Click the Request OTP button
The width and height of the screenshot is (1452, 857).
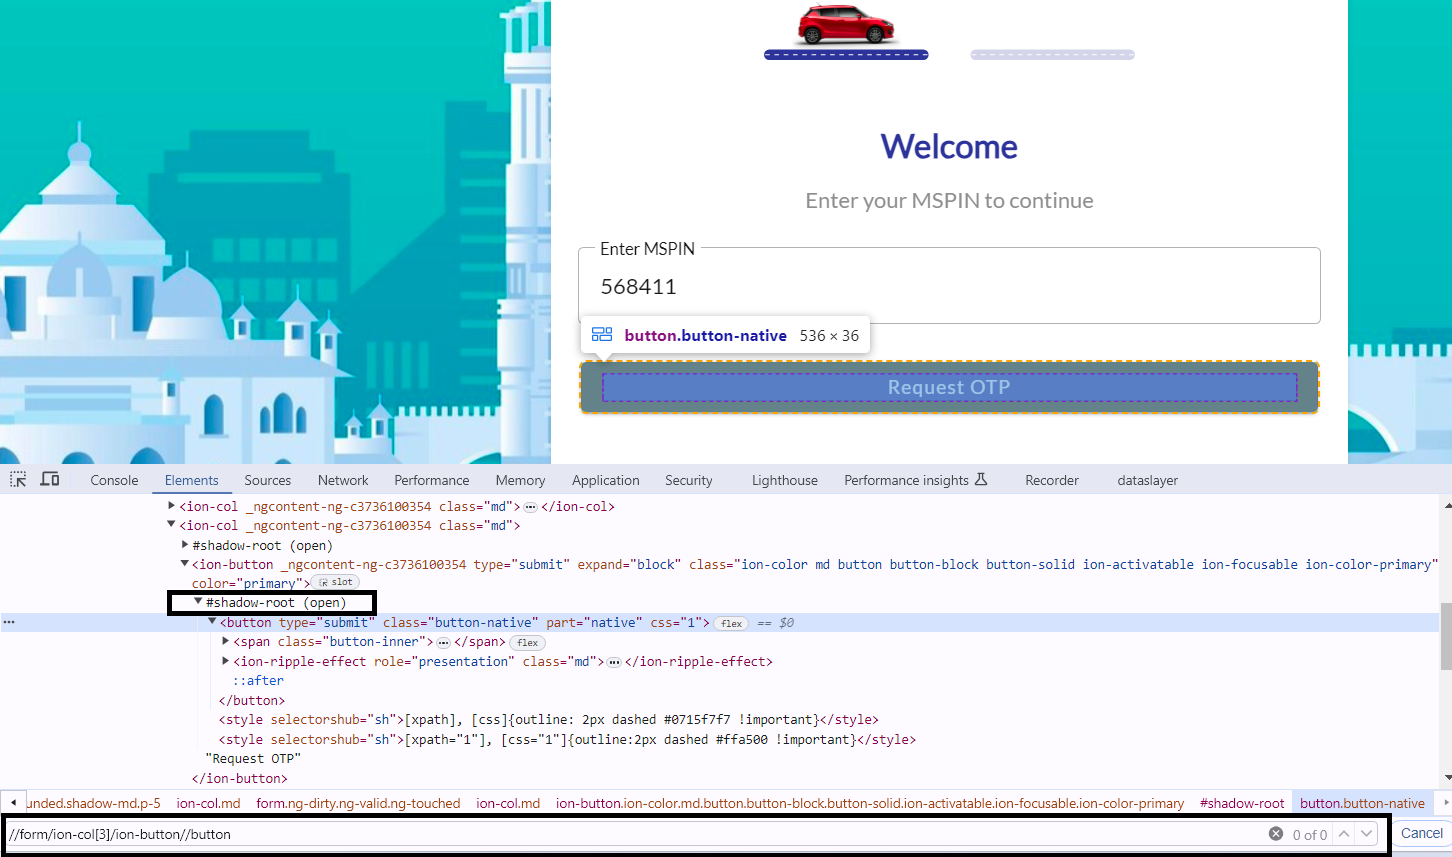[x=948, y=387]
